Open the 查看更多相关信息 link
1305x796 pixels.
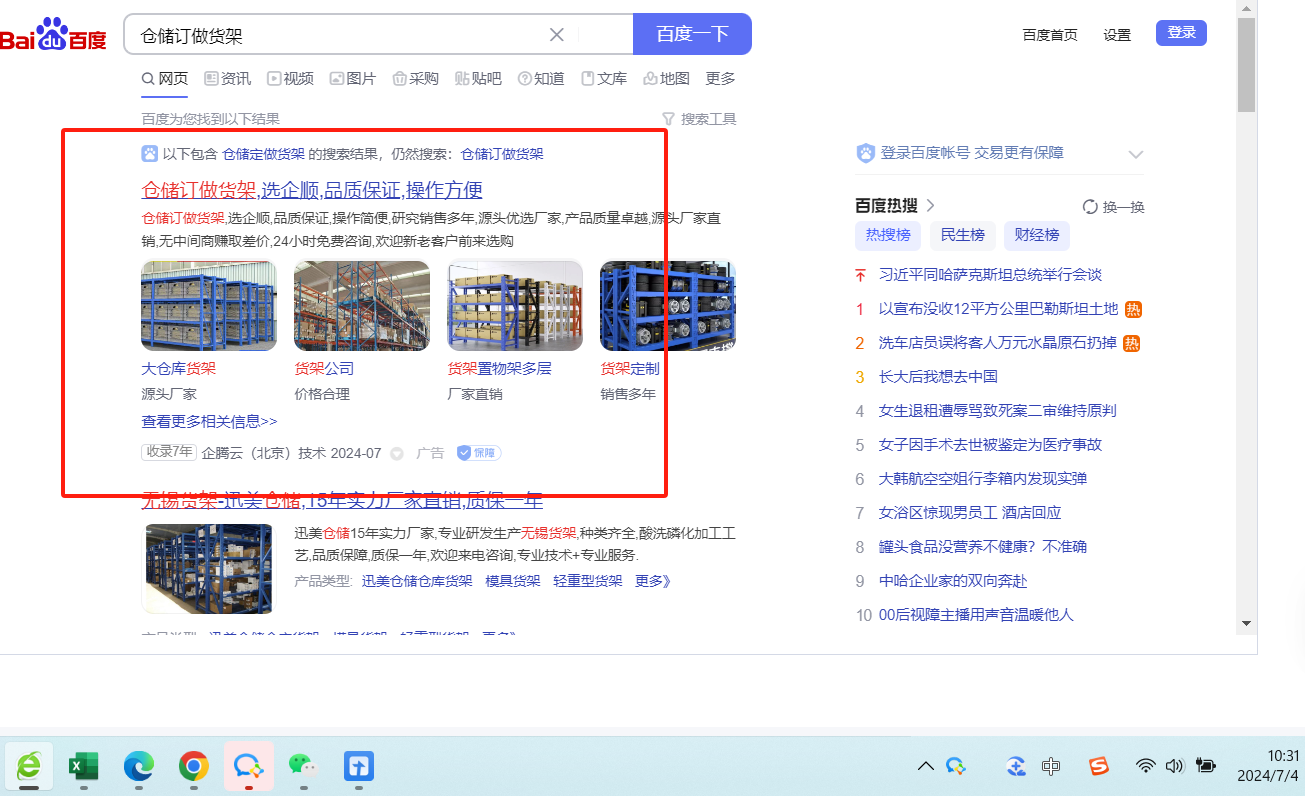209,422
